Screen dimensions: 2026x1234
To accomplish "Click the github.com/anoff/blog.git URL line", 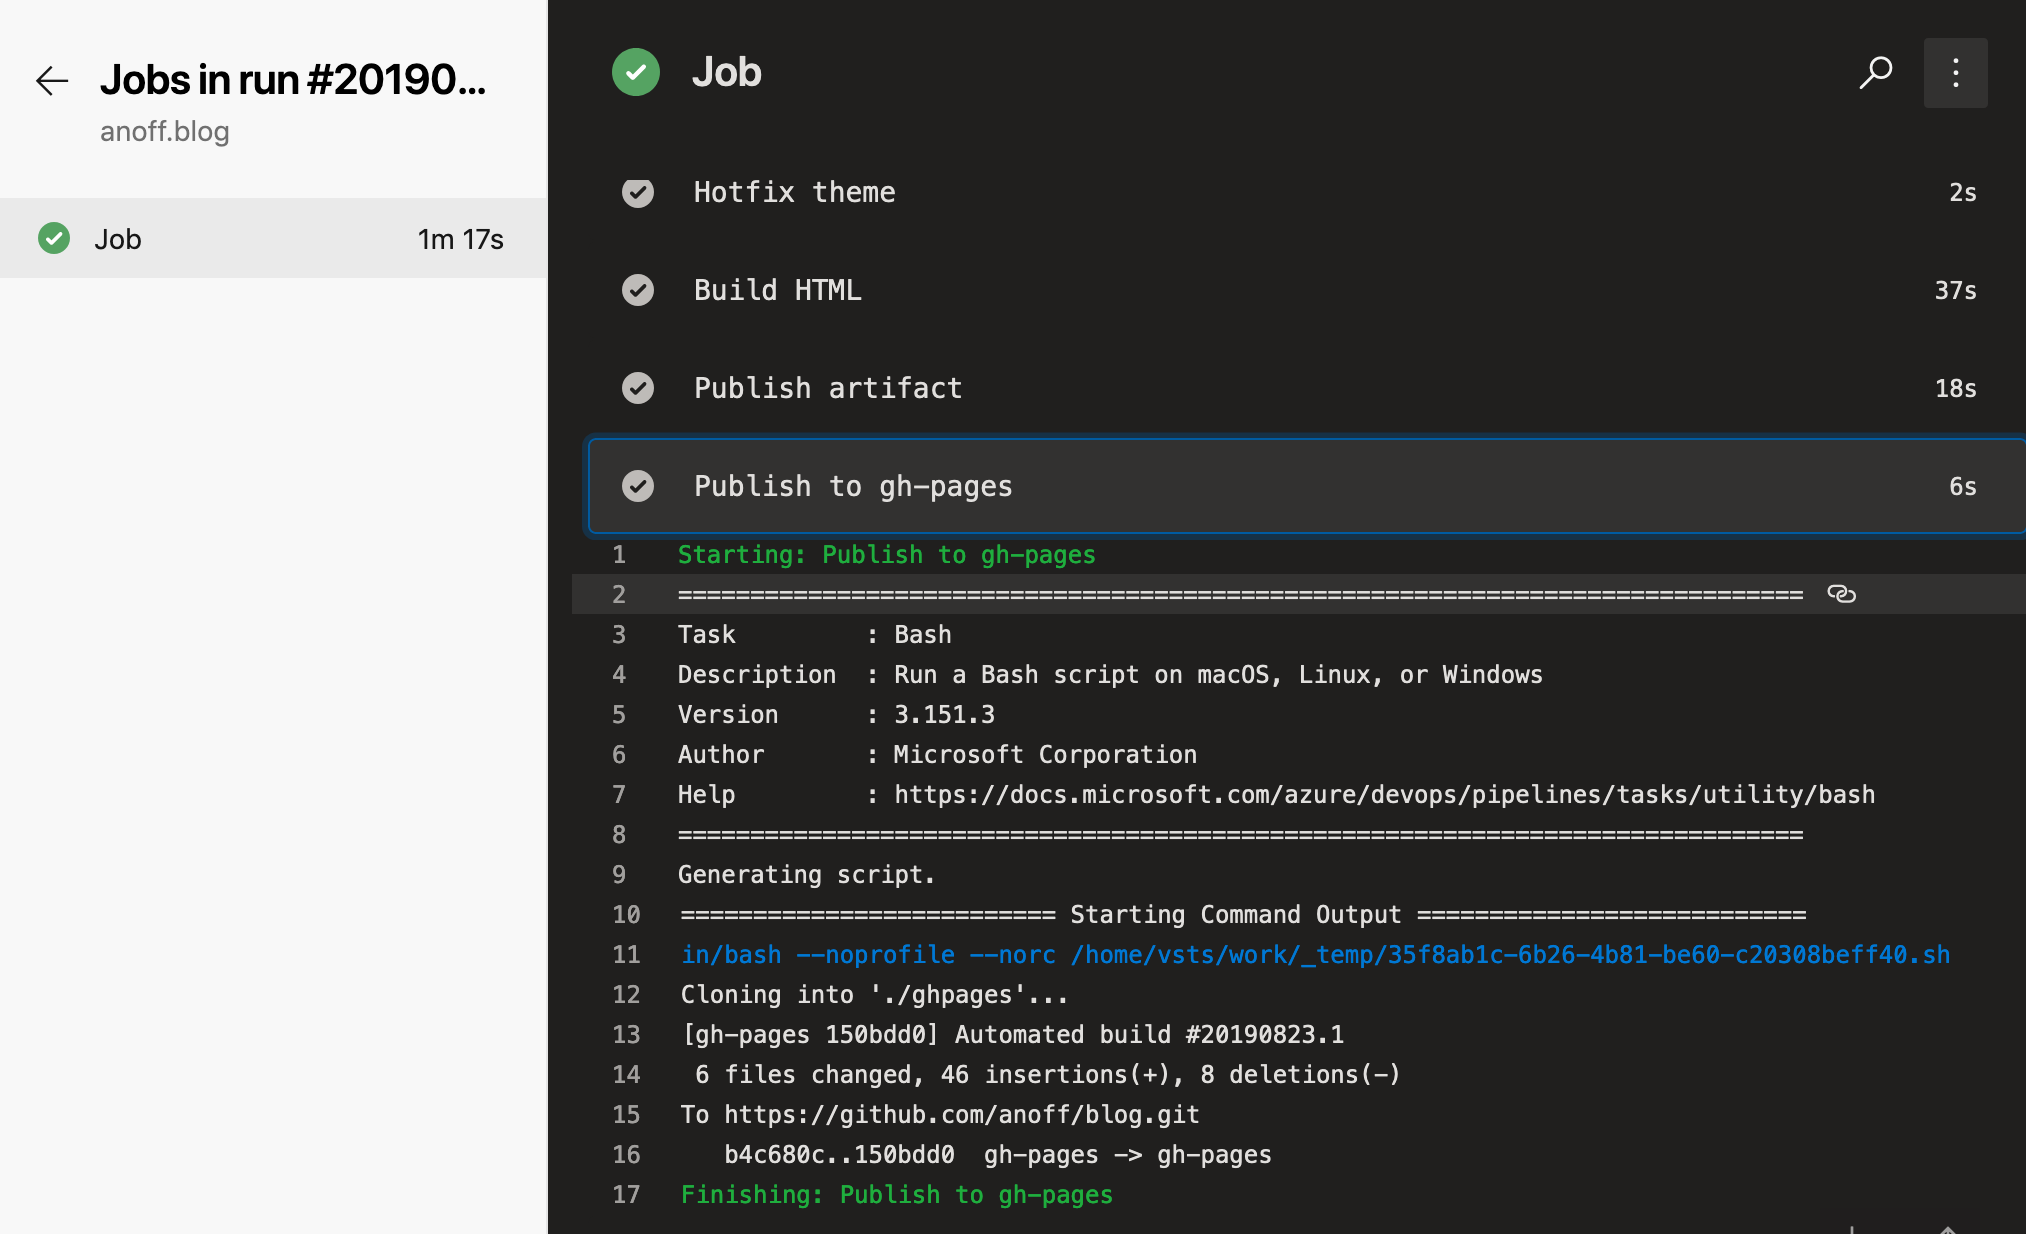I will (939, 1114).
